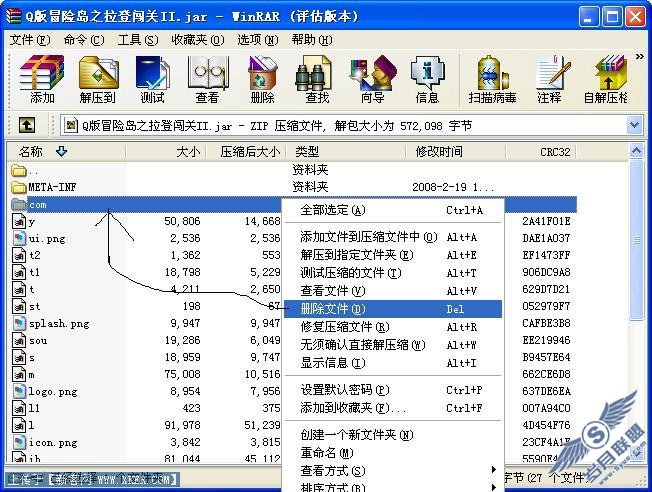Viewport: 652px width, 492px height.
Task: Open the 选项(N) menu
Action: [257, 40]
